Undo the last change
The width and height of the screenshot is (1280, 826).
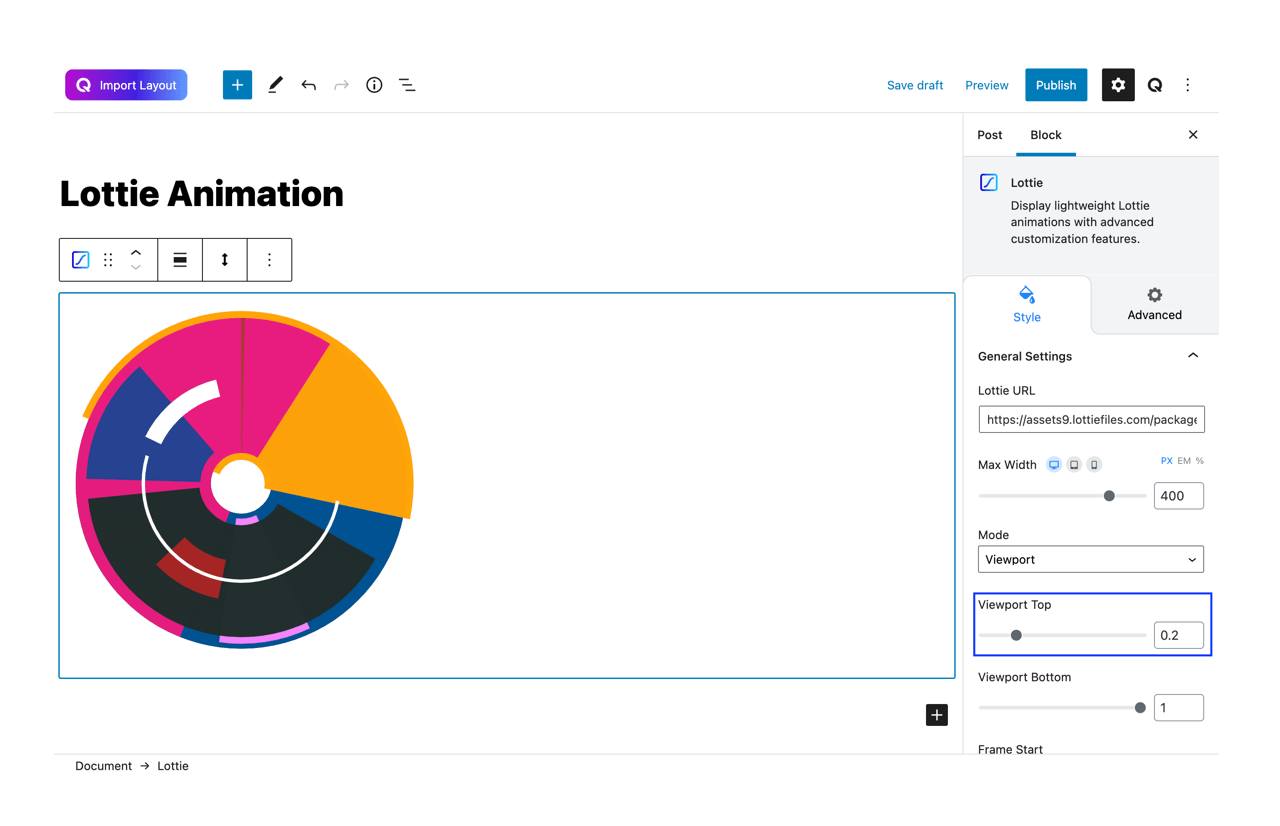[x=308, y=85]
